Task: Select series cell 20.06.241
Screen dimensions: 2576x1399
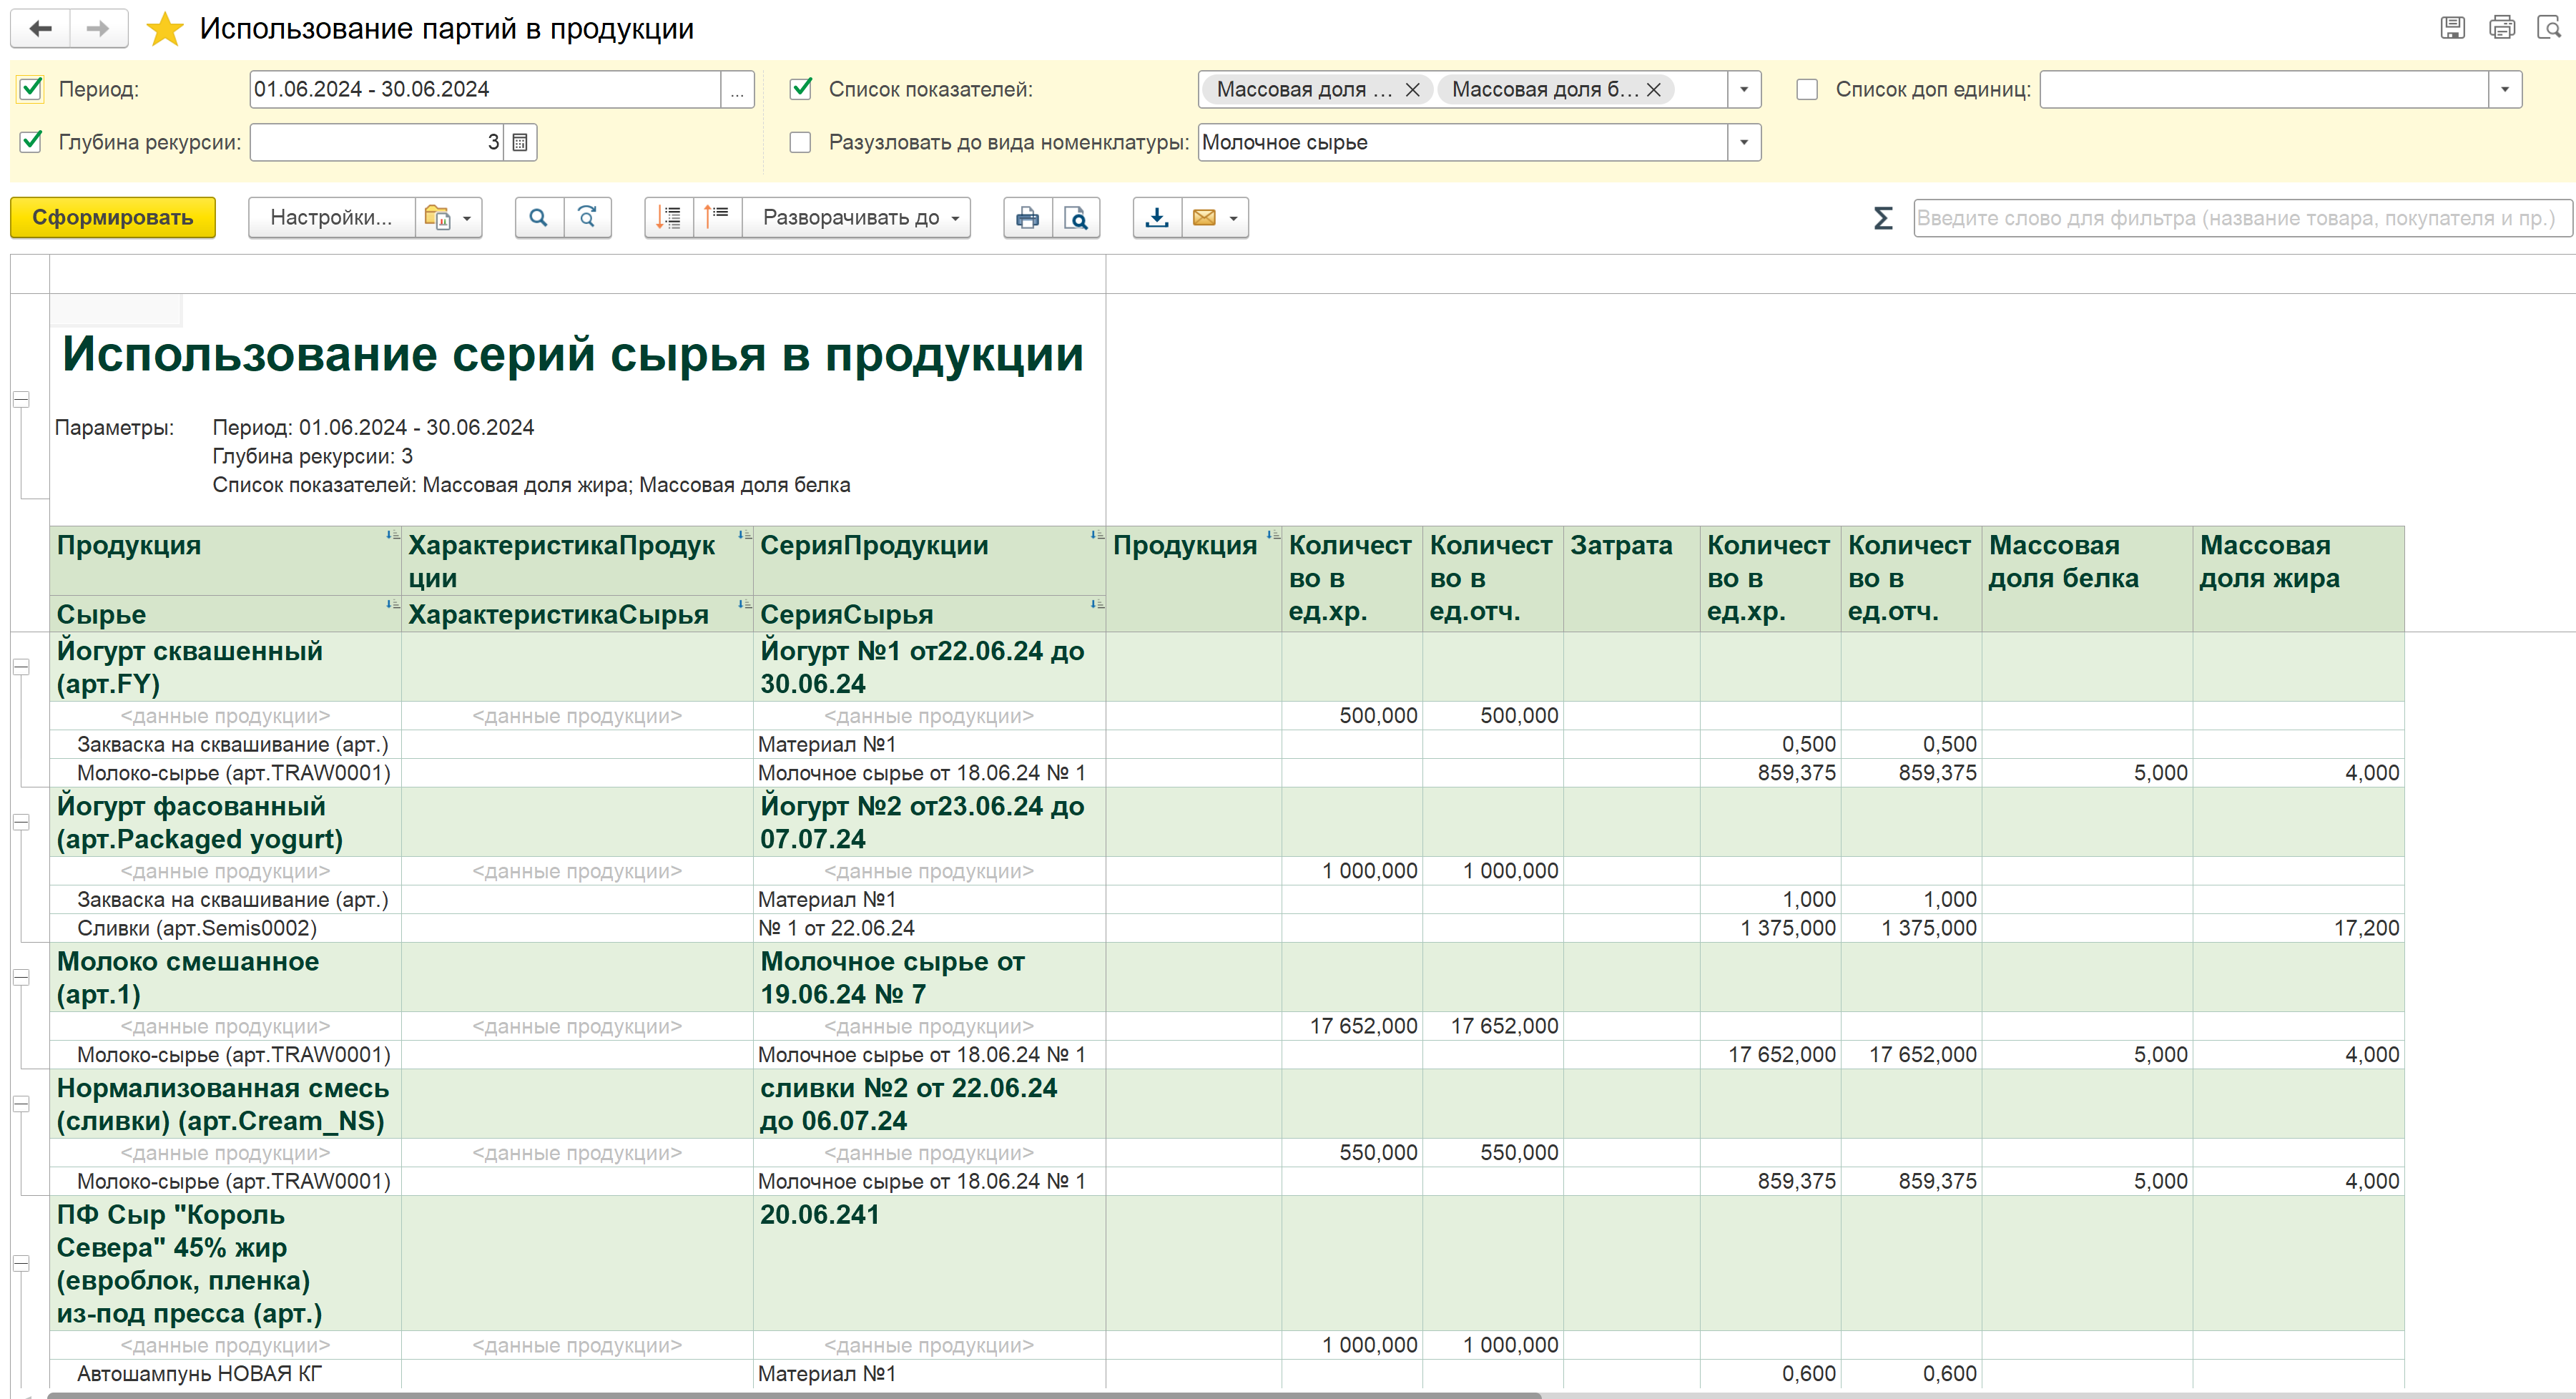Action: tap(929, 1263)
